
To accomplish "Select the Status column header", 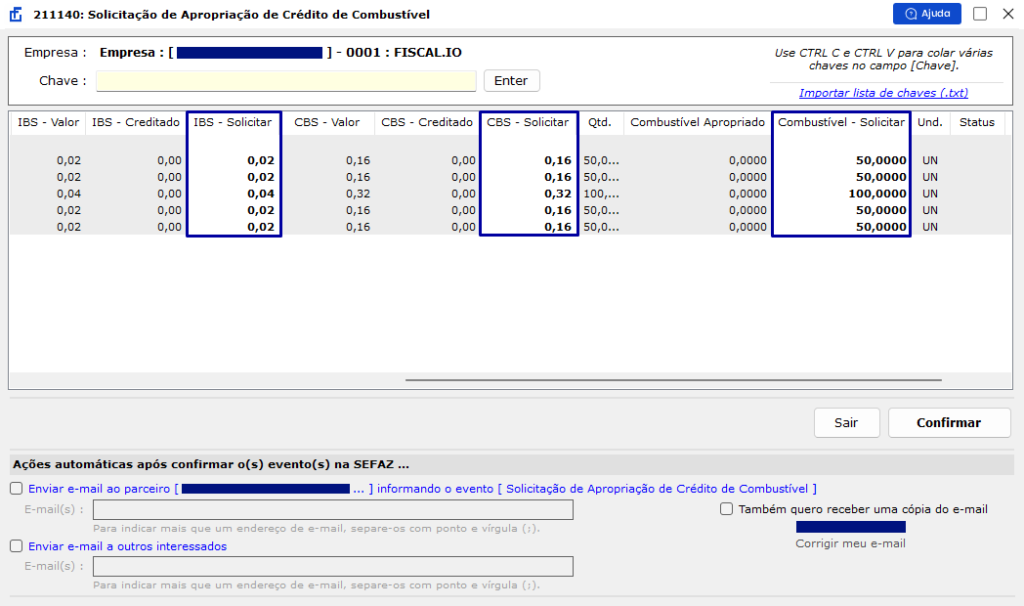I will click(x=977, y=122).
